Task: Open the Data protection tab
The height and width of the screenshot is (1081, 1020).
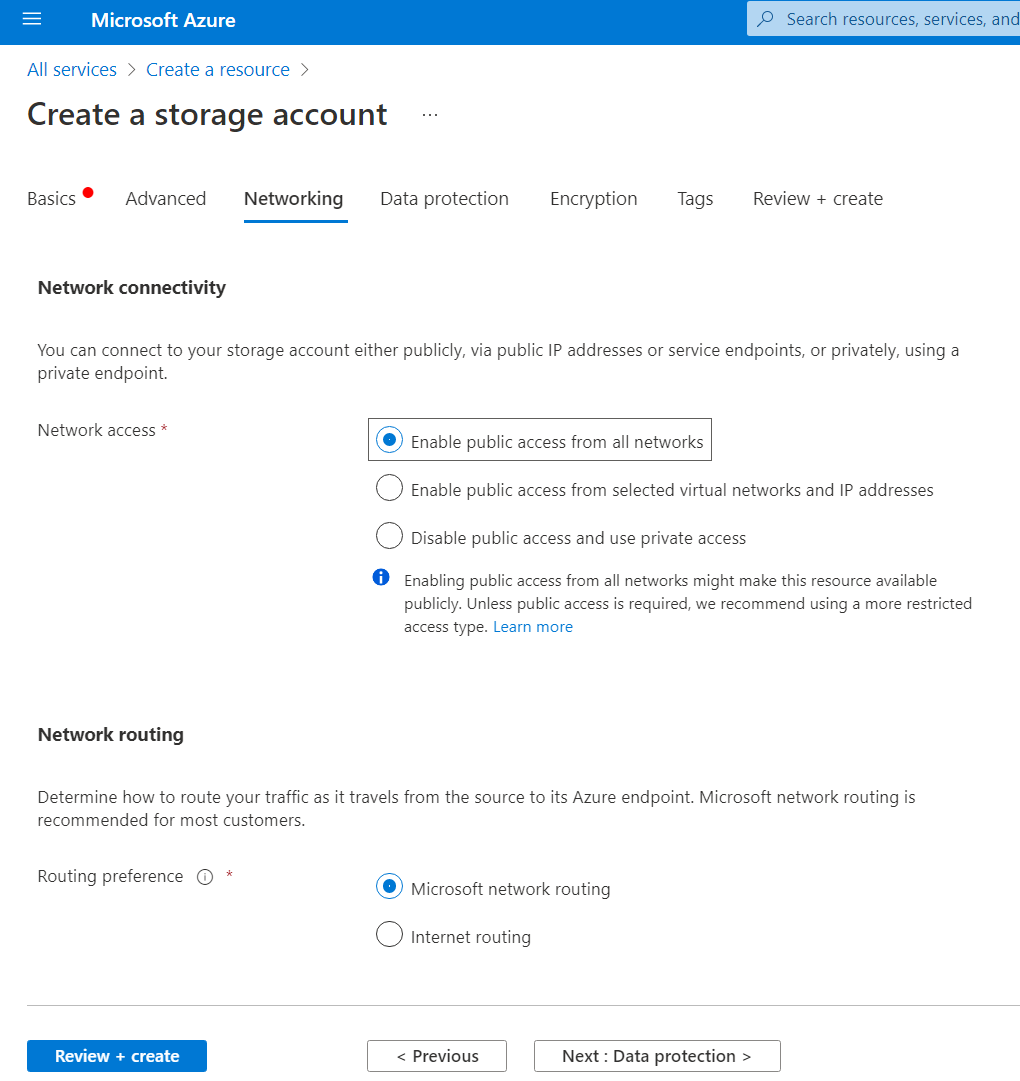Action: tap(444, 198)
